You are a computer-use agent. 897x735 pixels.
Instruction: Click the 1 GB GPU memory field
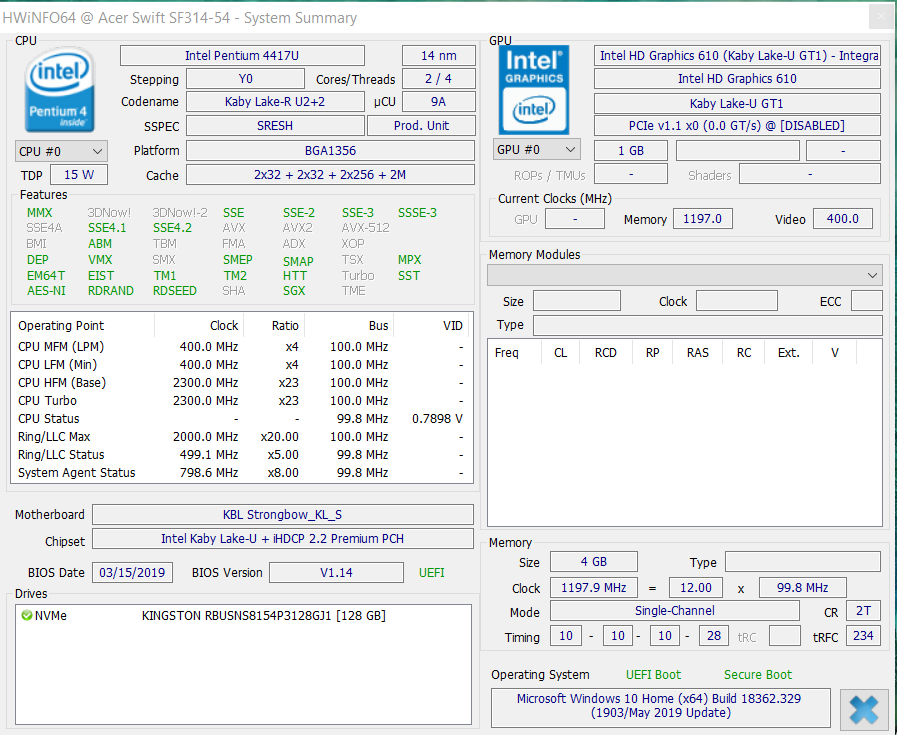click(631, 150)
